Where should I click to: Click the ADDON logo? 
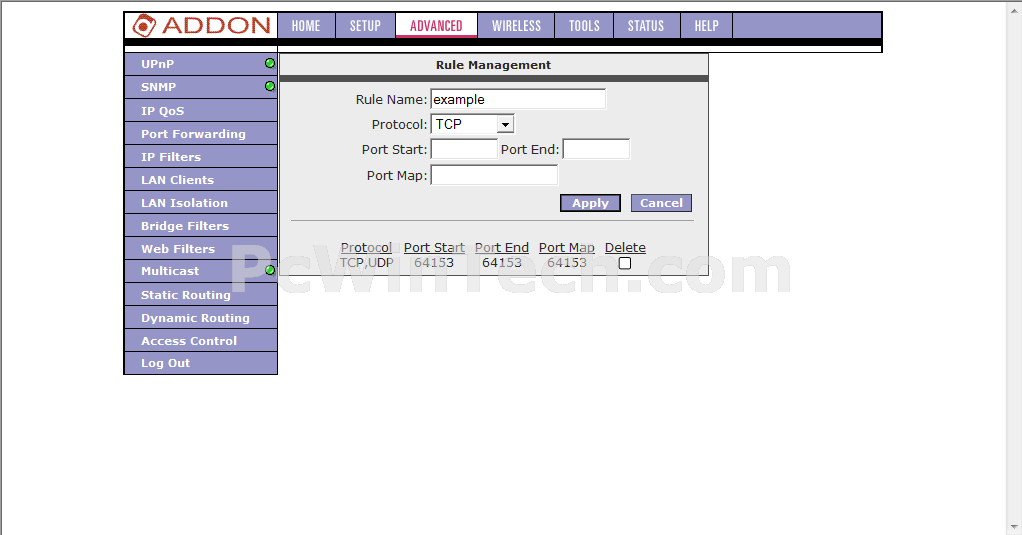[201, 25]
